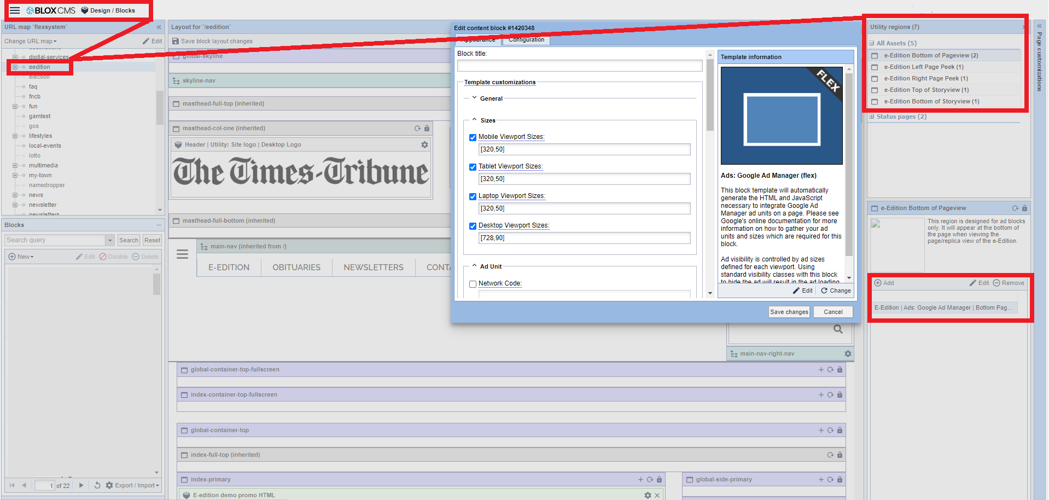Screen dimensions: 1049x500
Task: Add block to global-container-top-fullscreen with plus icon
Action: [x=821, y=369]
